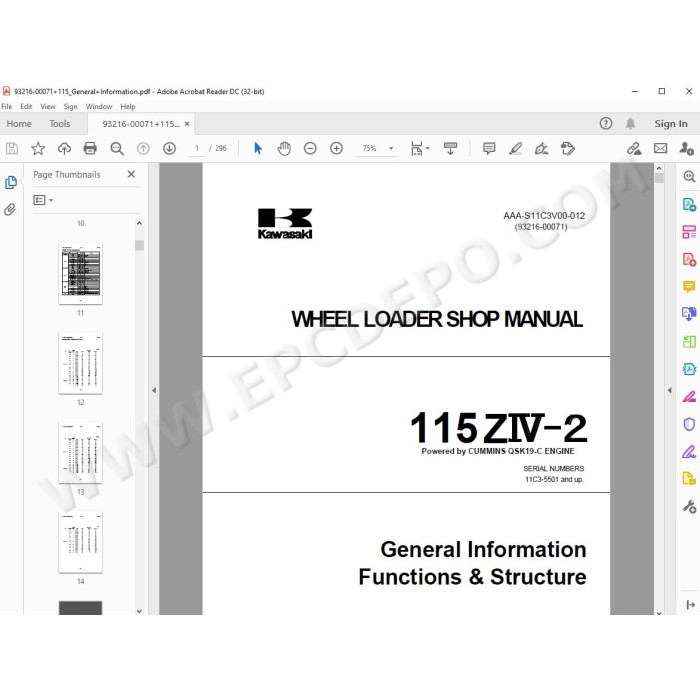Expand the right tools pane arrow
The width and height of the screenshot is (700, 700).
[690, 604]
